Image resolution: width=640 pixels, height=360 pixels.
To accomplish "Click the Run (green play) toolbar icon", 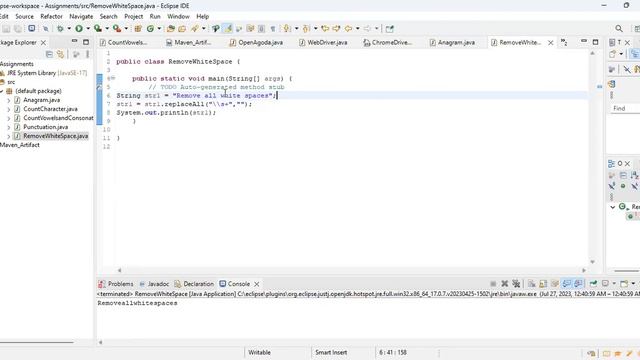I will click(79, 29).
